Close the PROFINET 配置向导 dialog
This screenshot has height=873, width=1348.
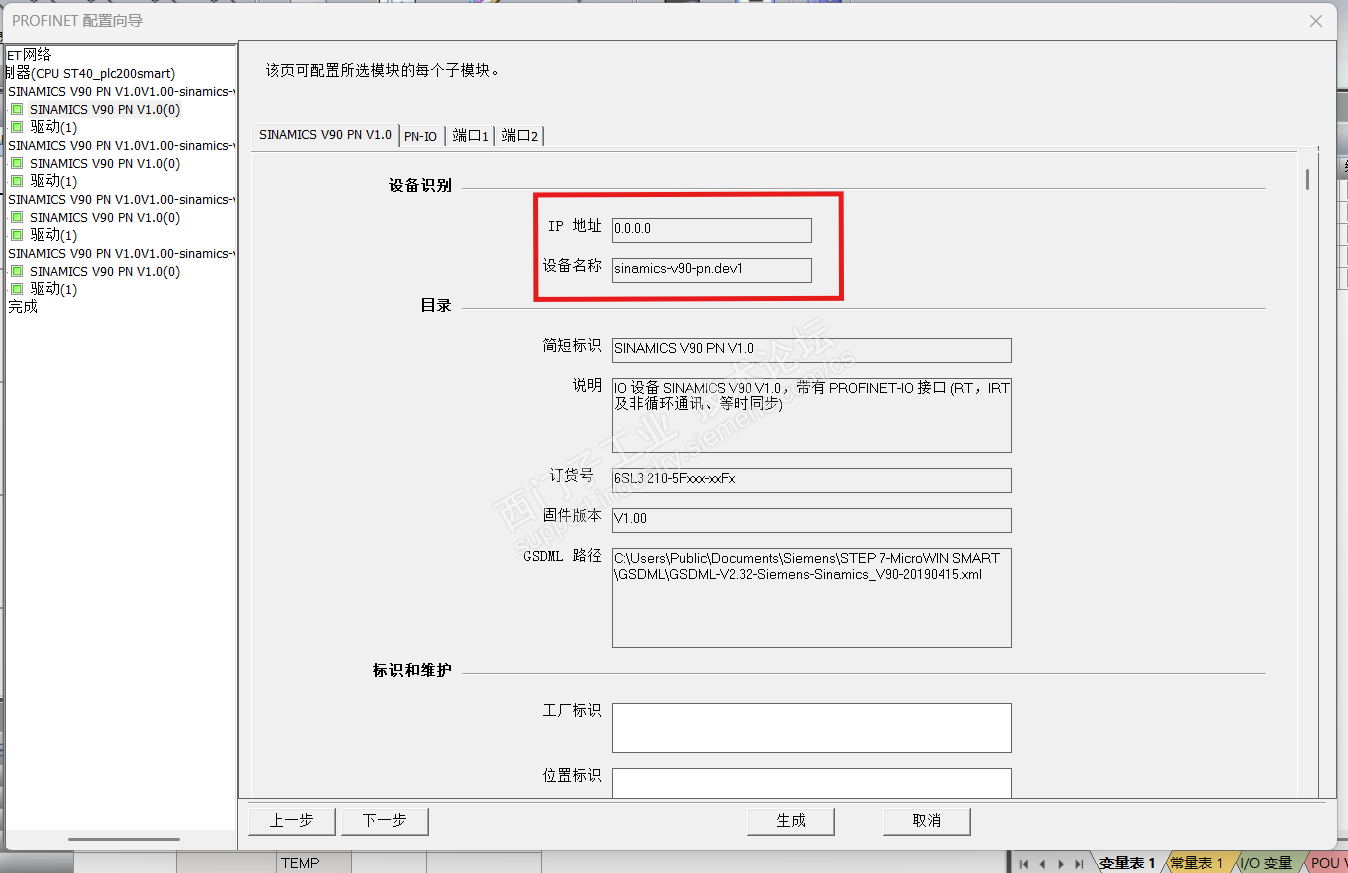(x=1316, y=20)
